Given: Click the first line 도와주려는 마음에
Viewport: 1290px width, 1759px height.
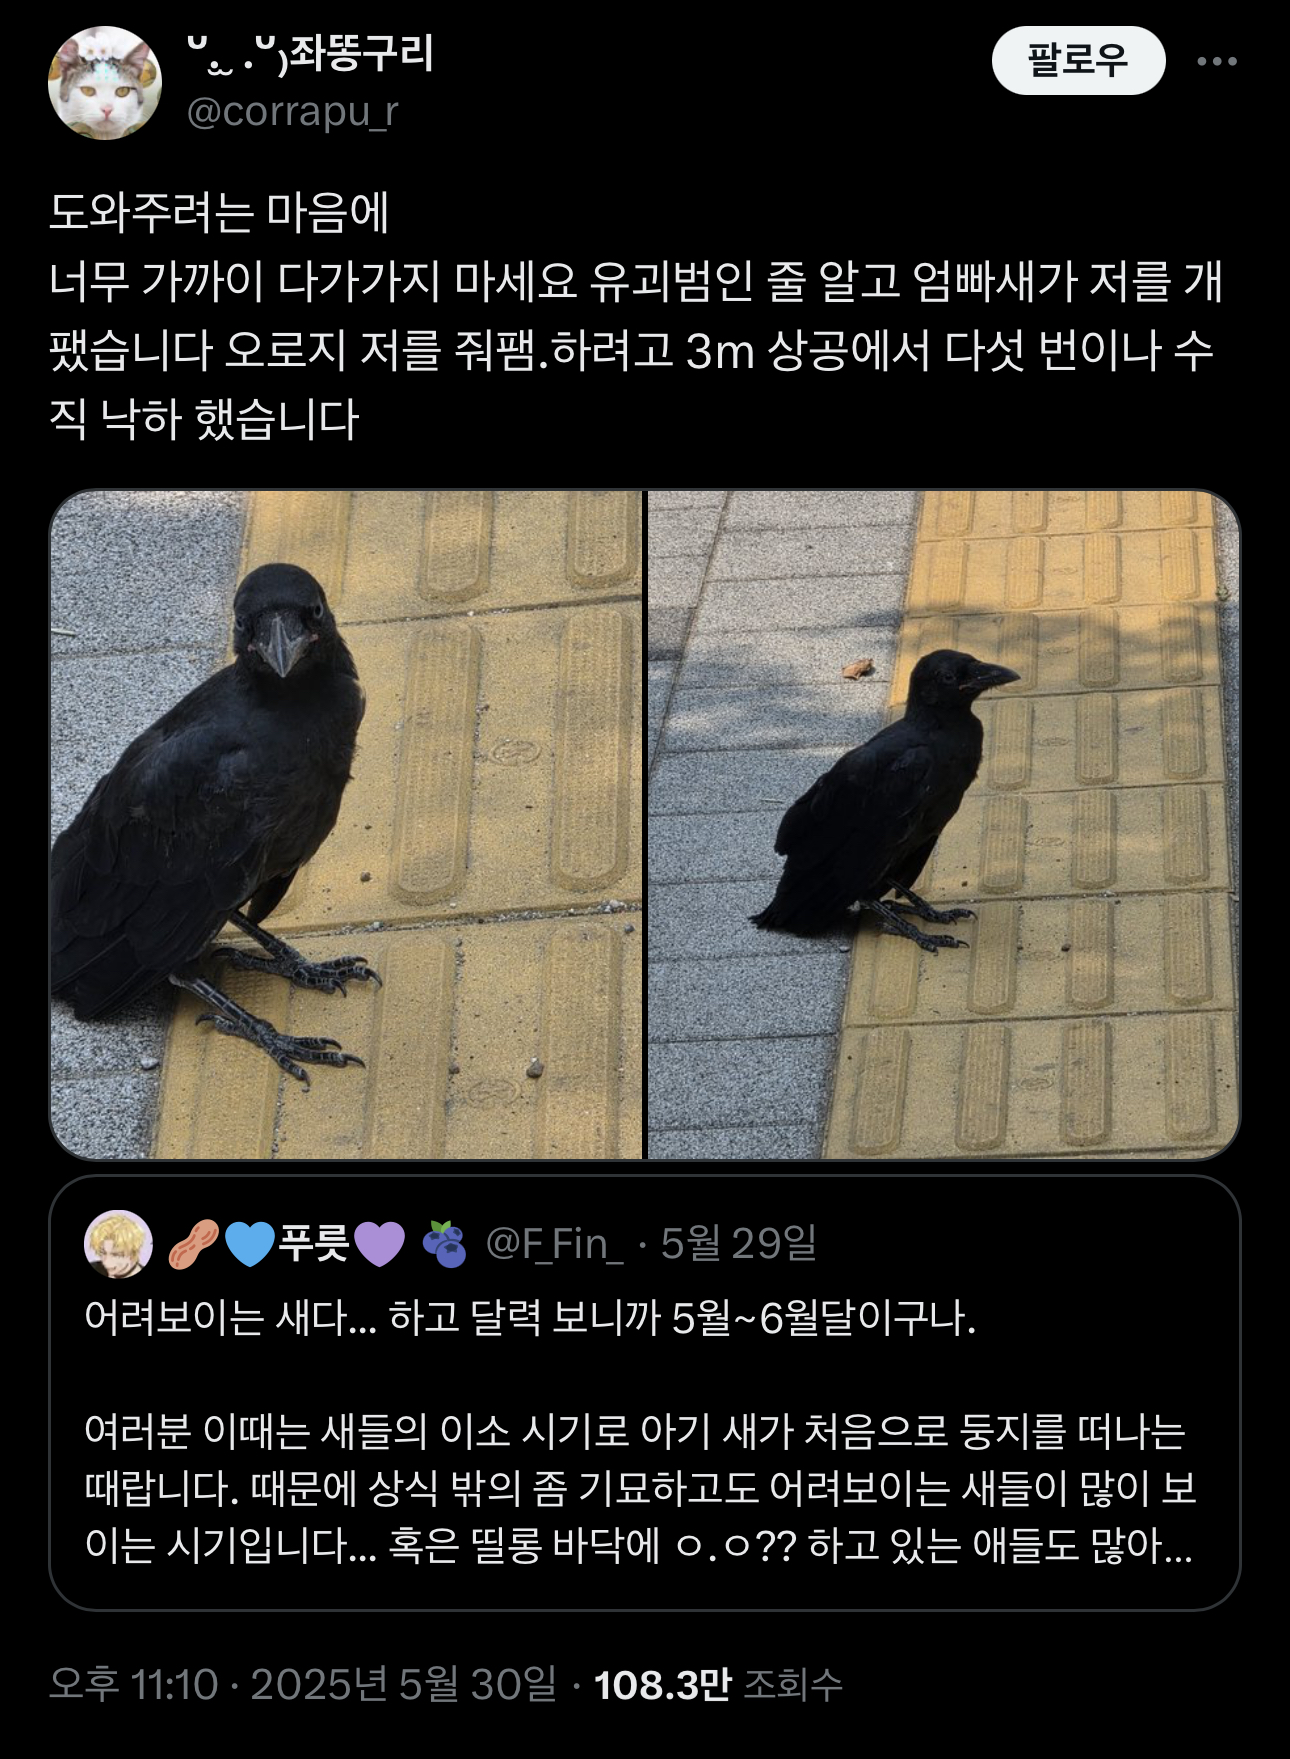Looking at the screenshot, I should [219, 213].
